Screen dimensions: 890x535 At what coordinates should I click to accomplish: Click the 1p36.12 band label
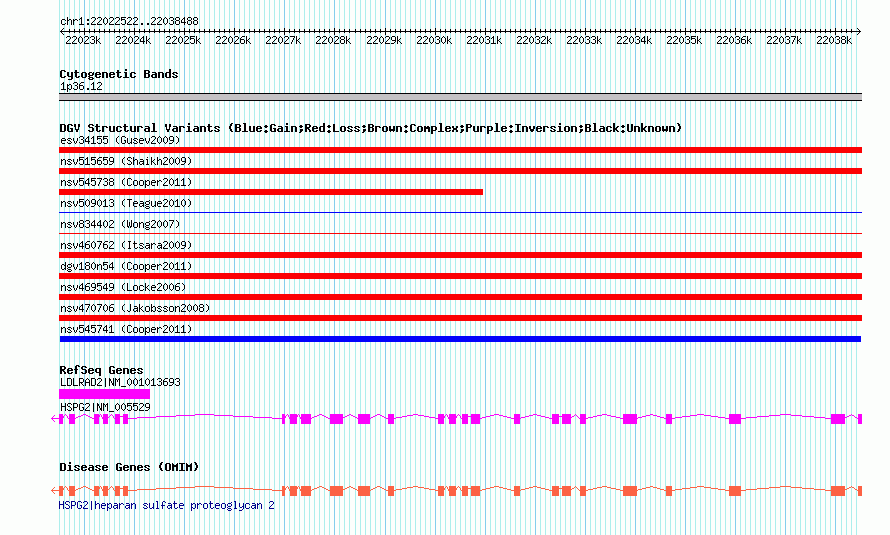point(81,86)
